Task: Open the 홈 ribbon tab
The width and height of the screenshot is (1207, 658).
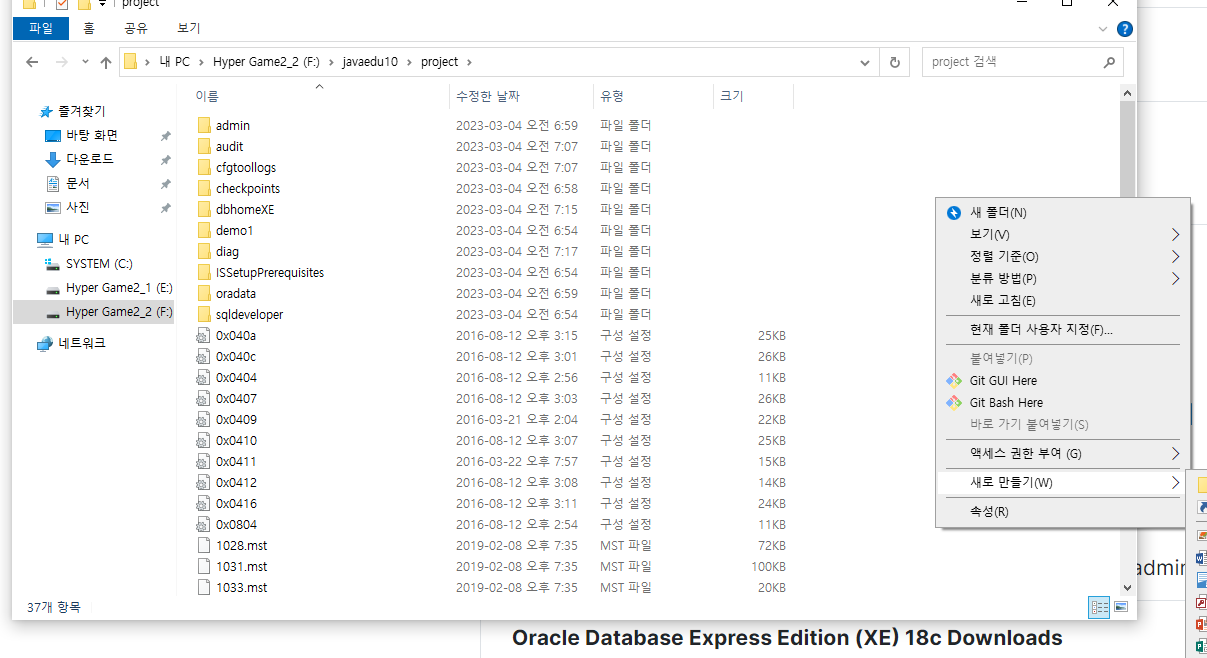Action: point(89,29)
